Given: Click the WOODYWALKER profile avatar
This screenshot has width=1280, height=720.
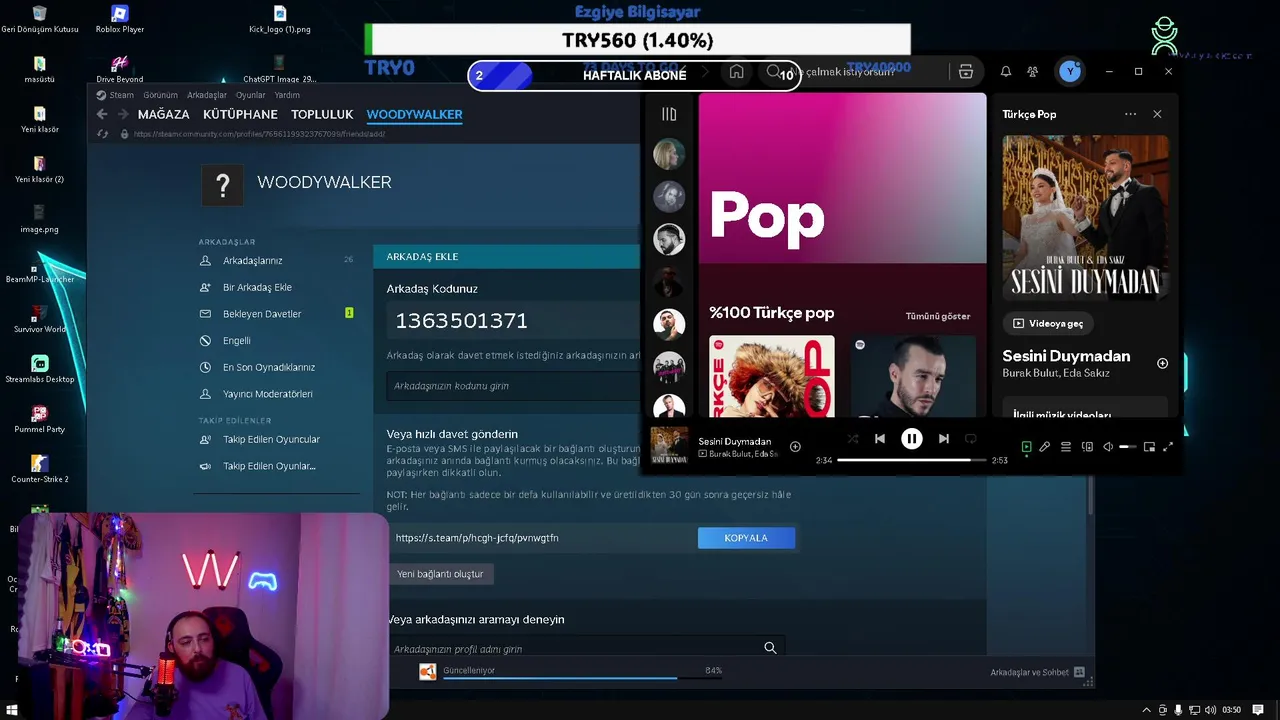Looking at the screenshot, I should click(222, 185).
